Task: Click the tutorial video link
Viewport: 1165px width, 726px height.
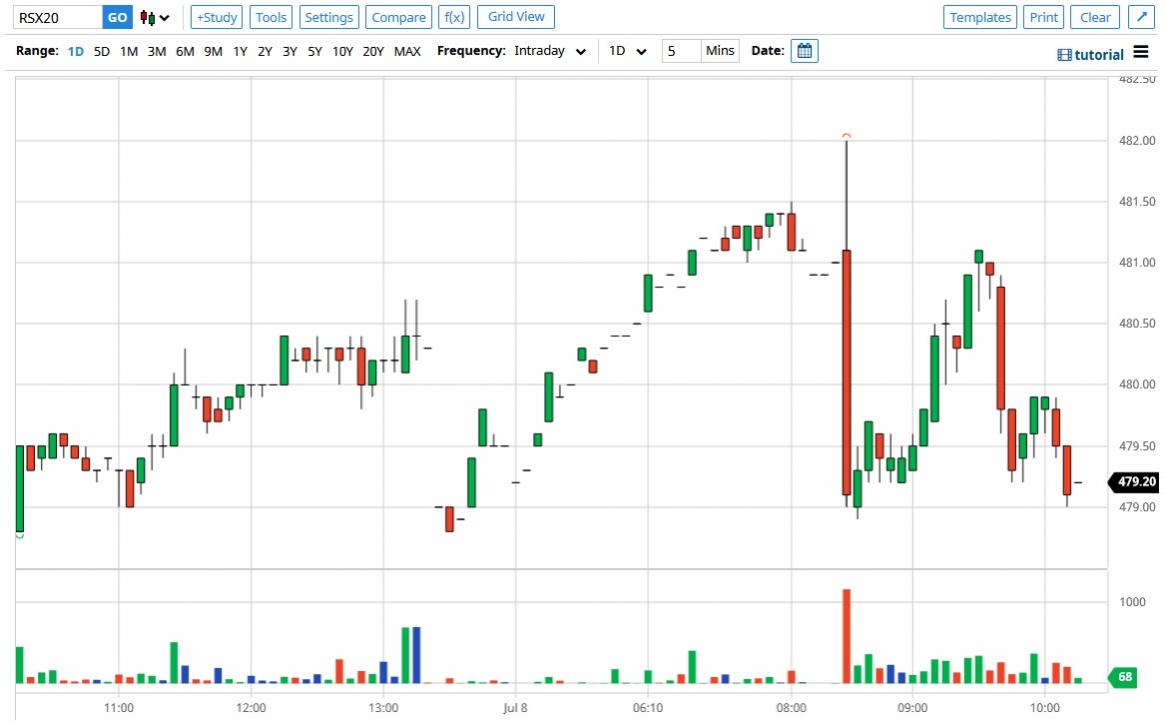Action: 1090,55
